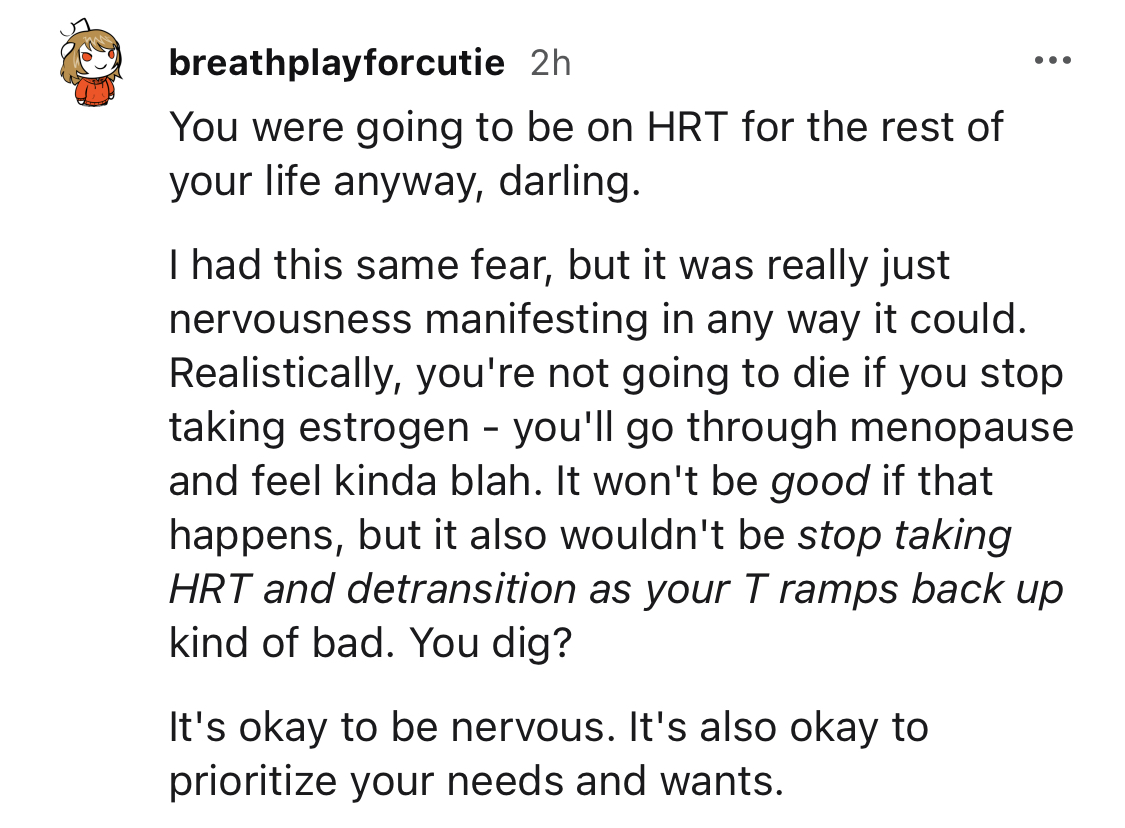
Task: Tap the word 'estrogen' in the comment
Action: [384, 428]
